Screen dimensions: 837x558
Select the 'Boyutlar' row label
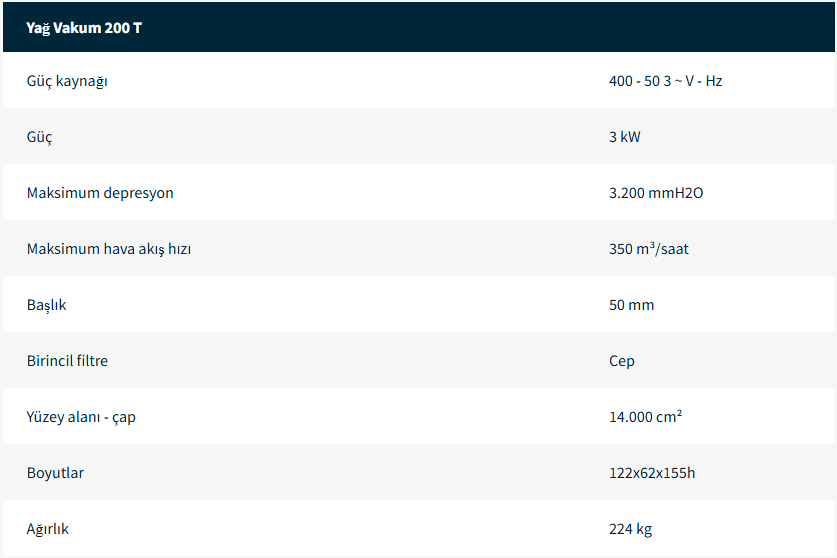[x=55, y=473]
